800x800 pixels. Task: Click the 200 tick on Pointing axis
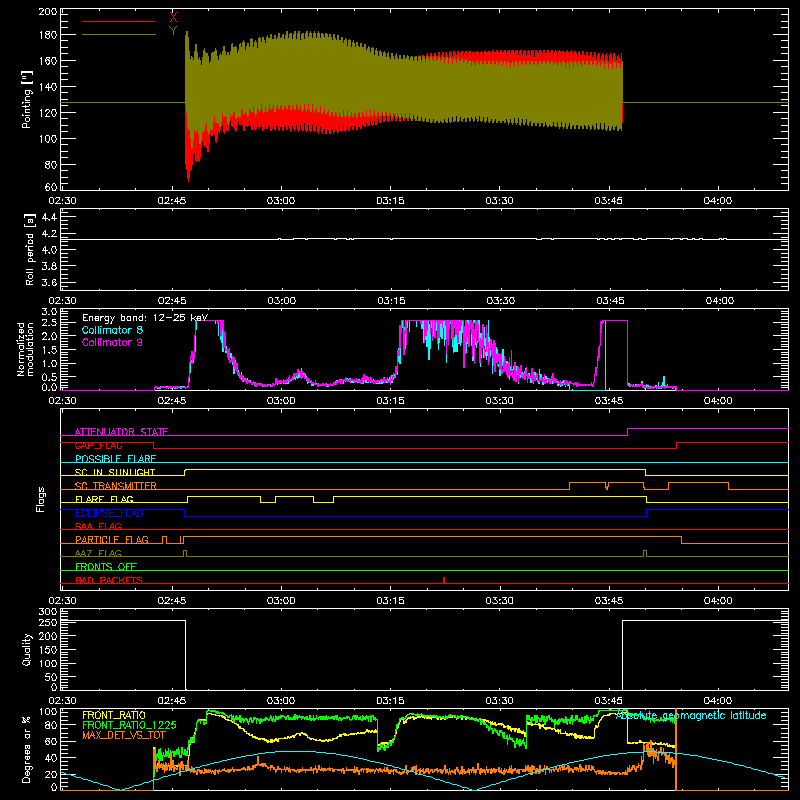click(x=48, y=11)
